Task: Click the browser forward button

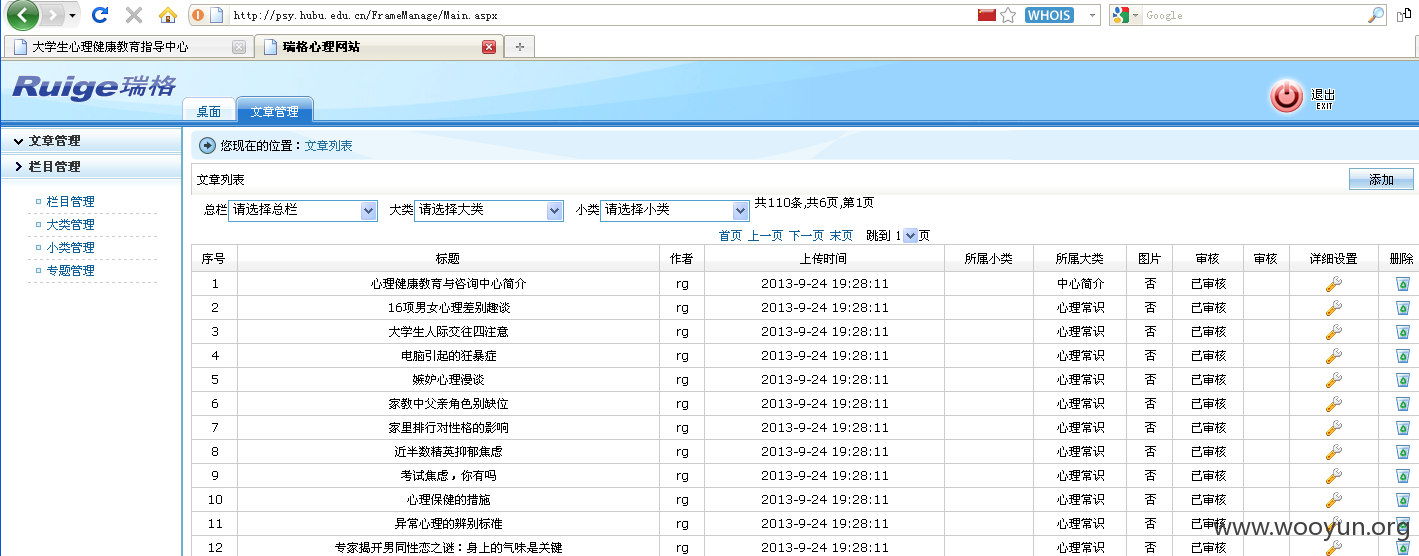Action: (53, 15)
